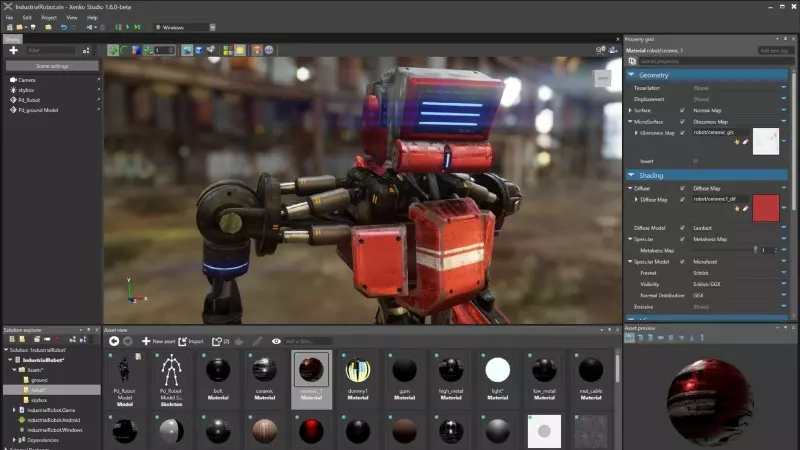Select the translate gizmo tool

113,50
